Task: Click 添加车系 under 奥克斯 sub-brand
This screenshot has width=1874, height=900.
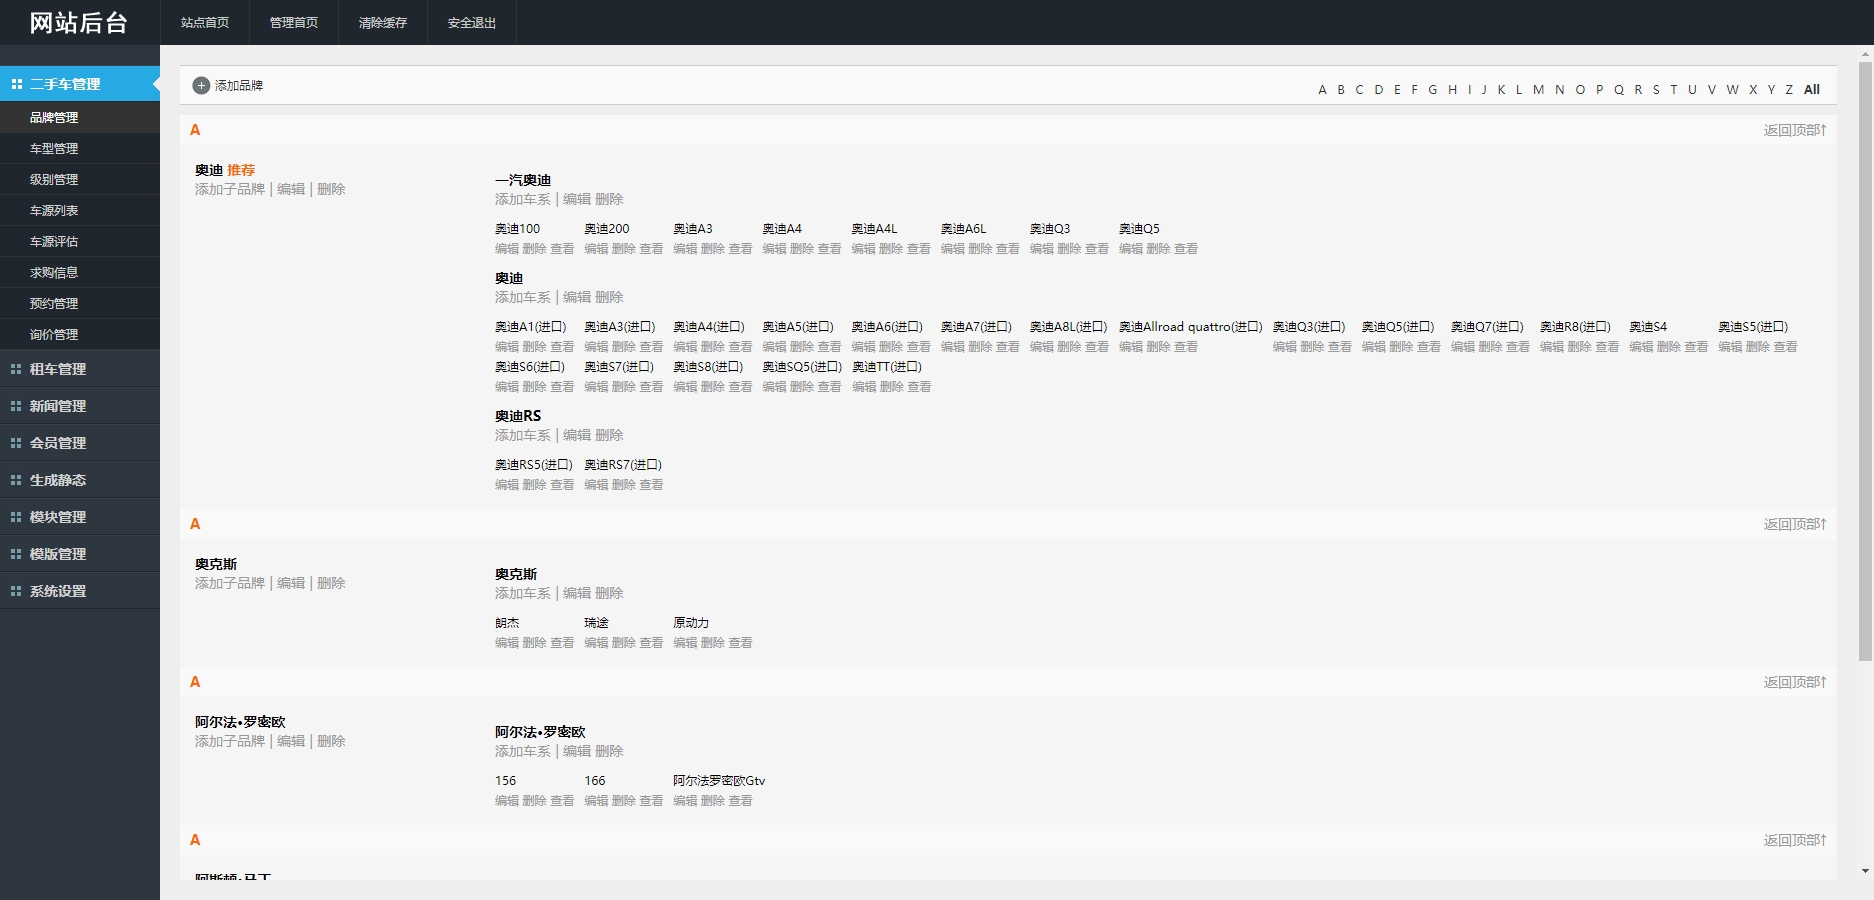Action: tap(523, 593)
